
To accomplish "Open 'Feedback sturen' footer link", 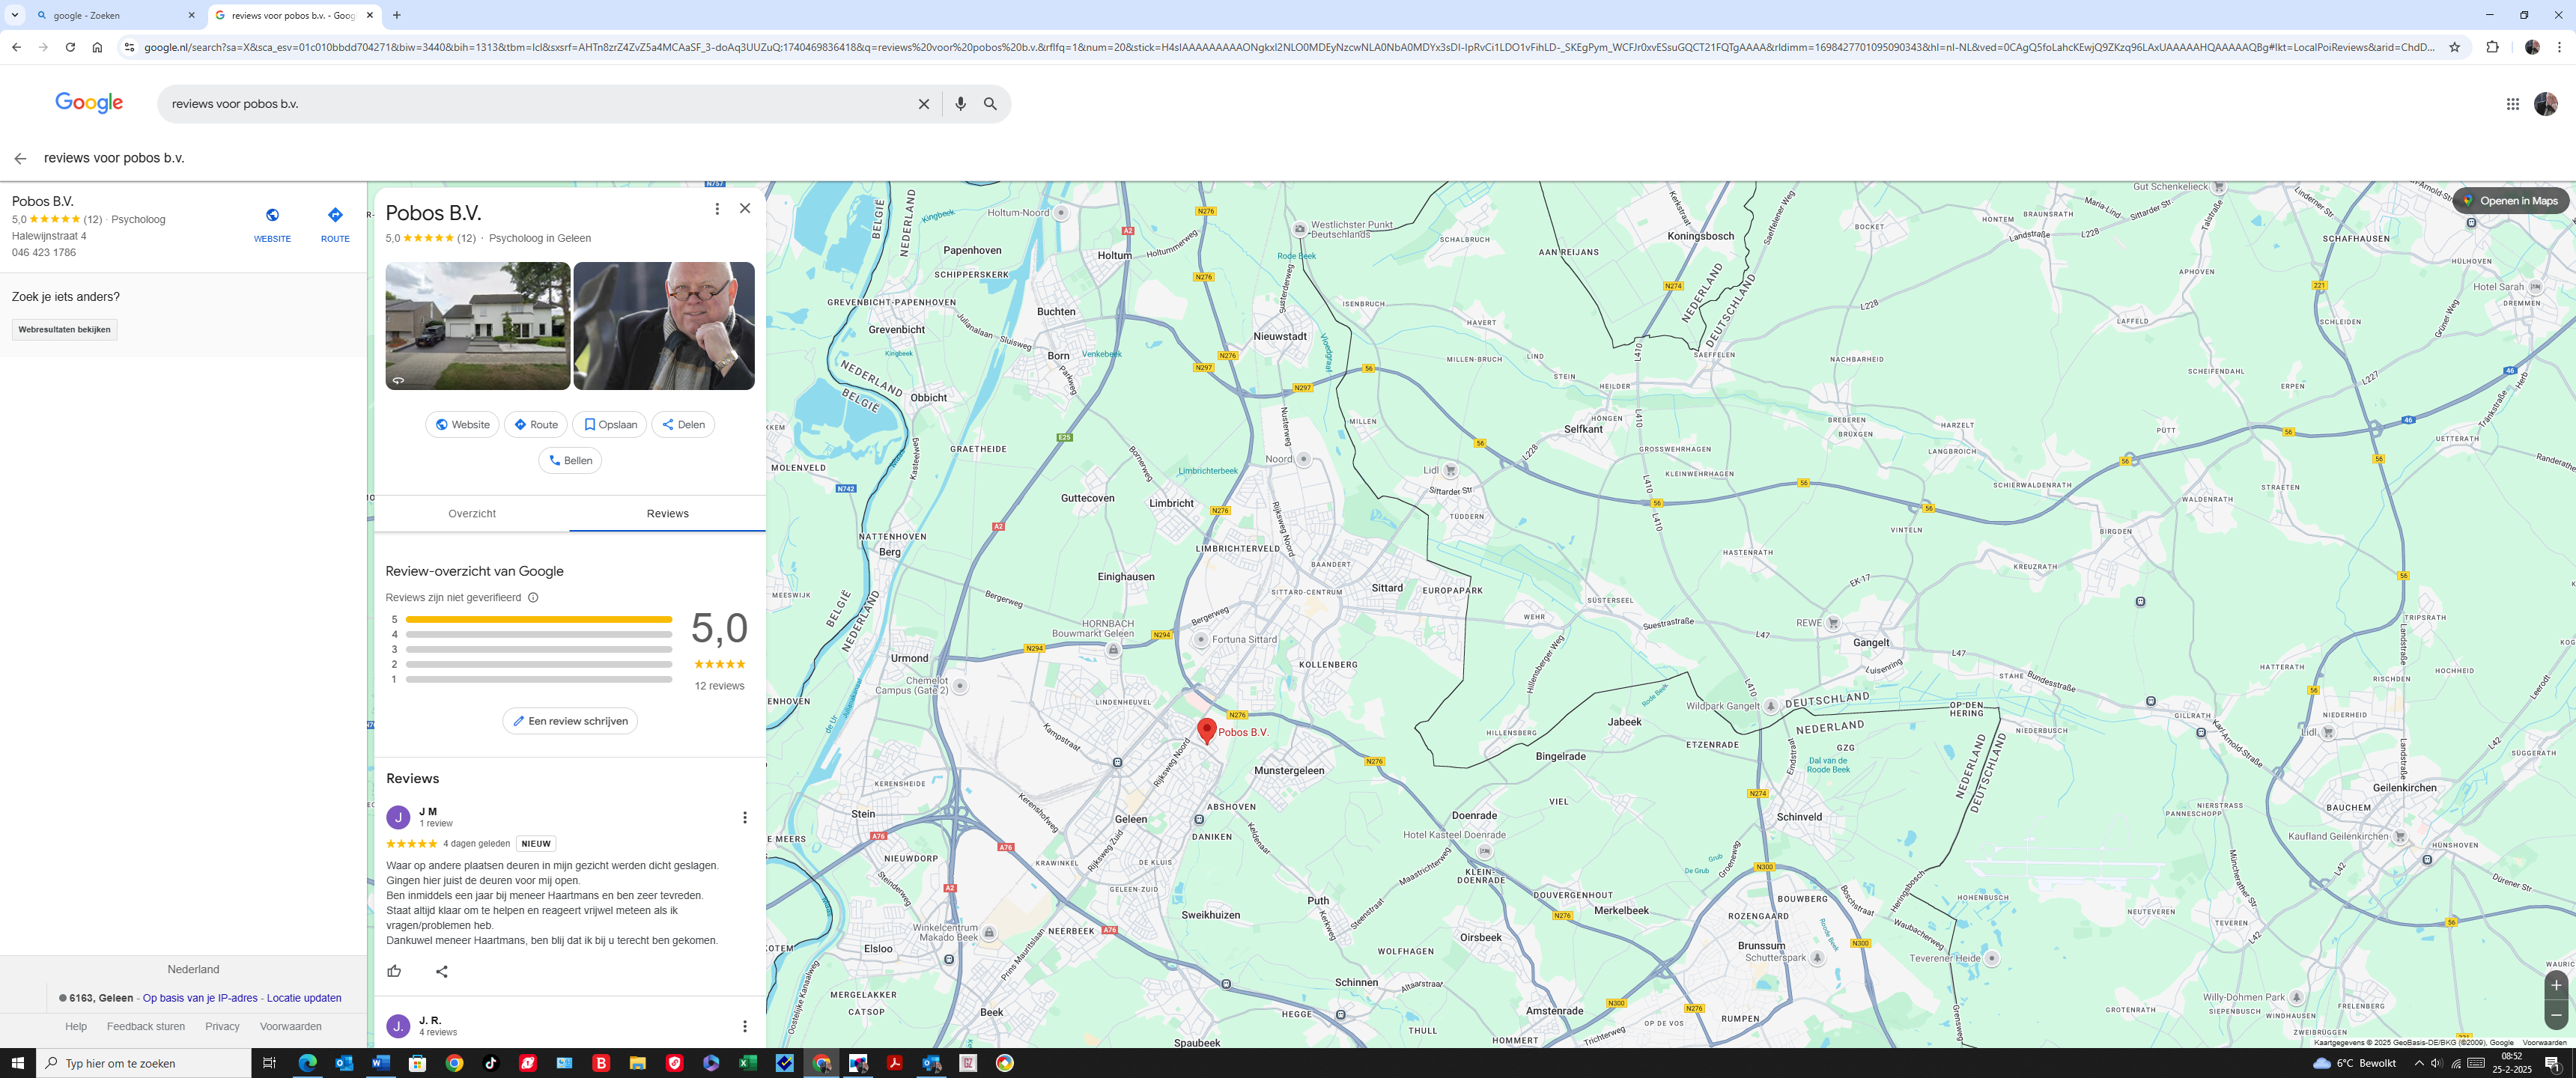I will [x=146, y=1027].
